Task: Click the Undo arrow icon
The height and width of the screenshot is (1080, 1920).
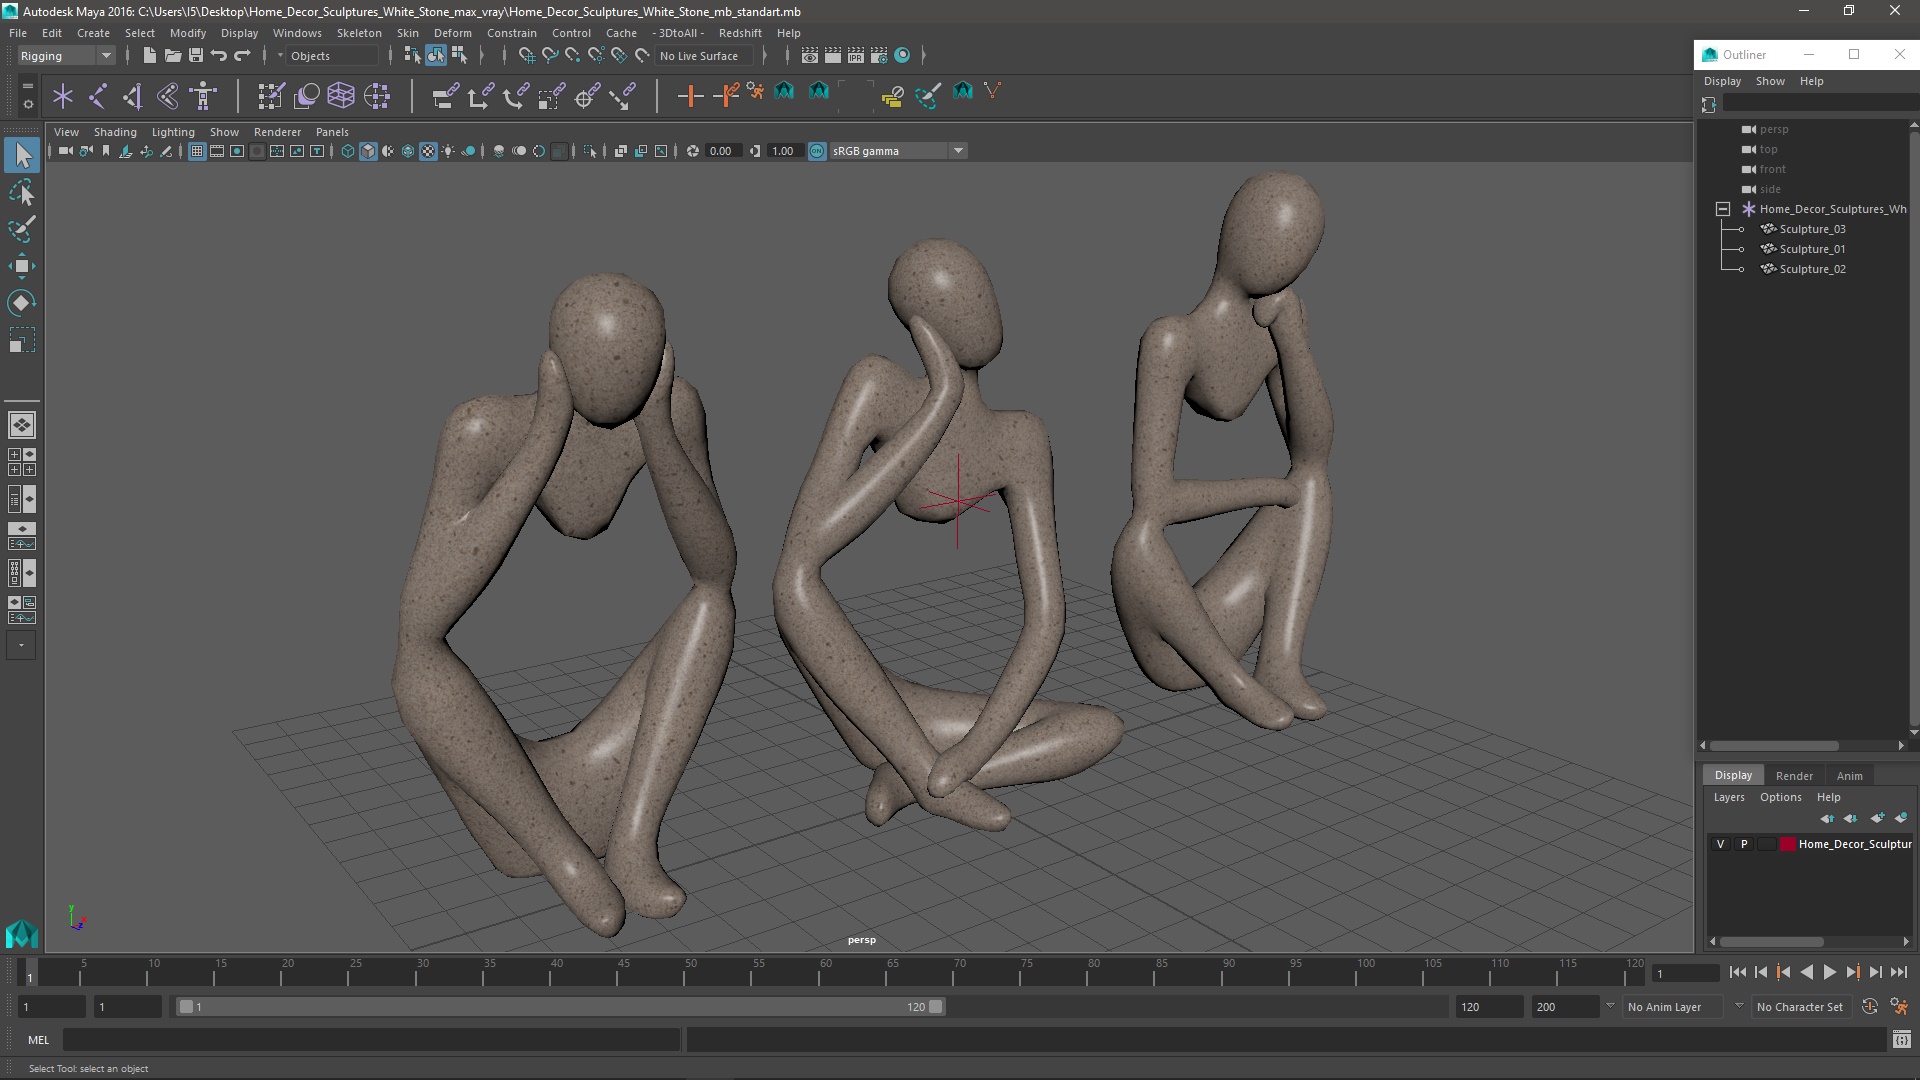Action: [x=219, y=56]
